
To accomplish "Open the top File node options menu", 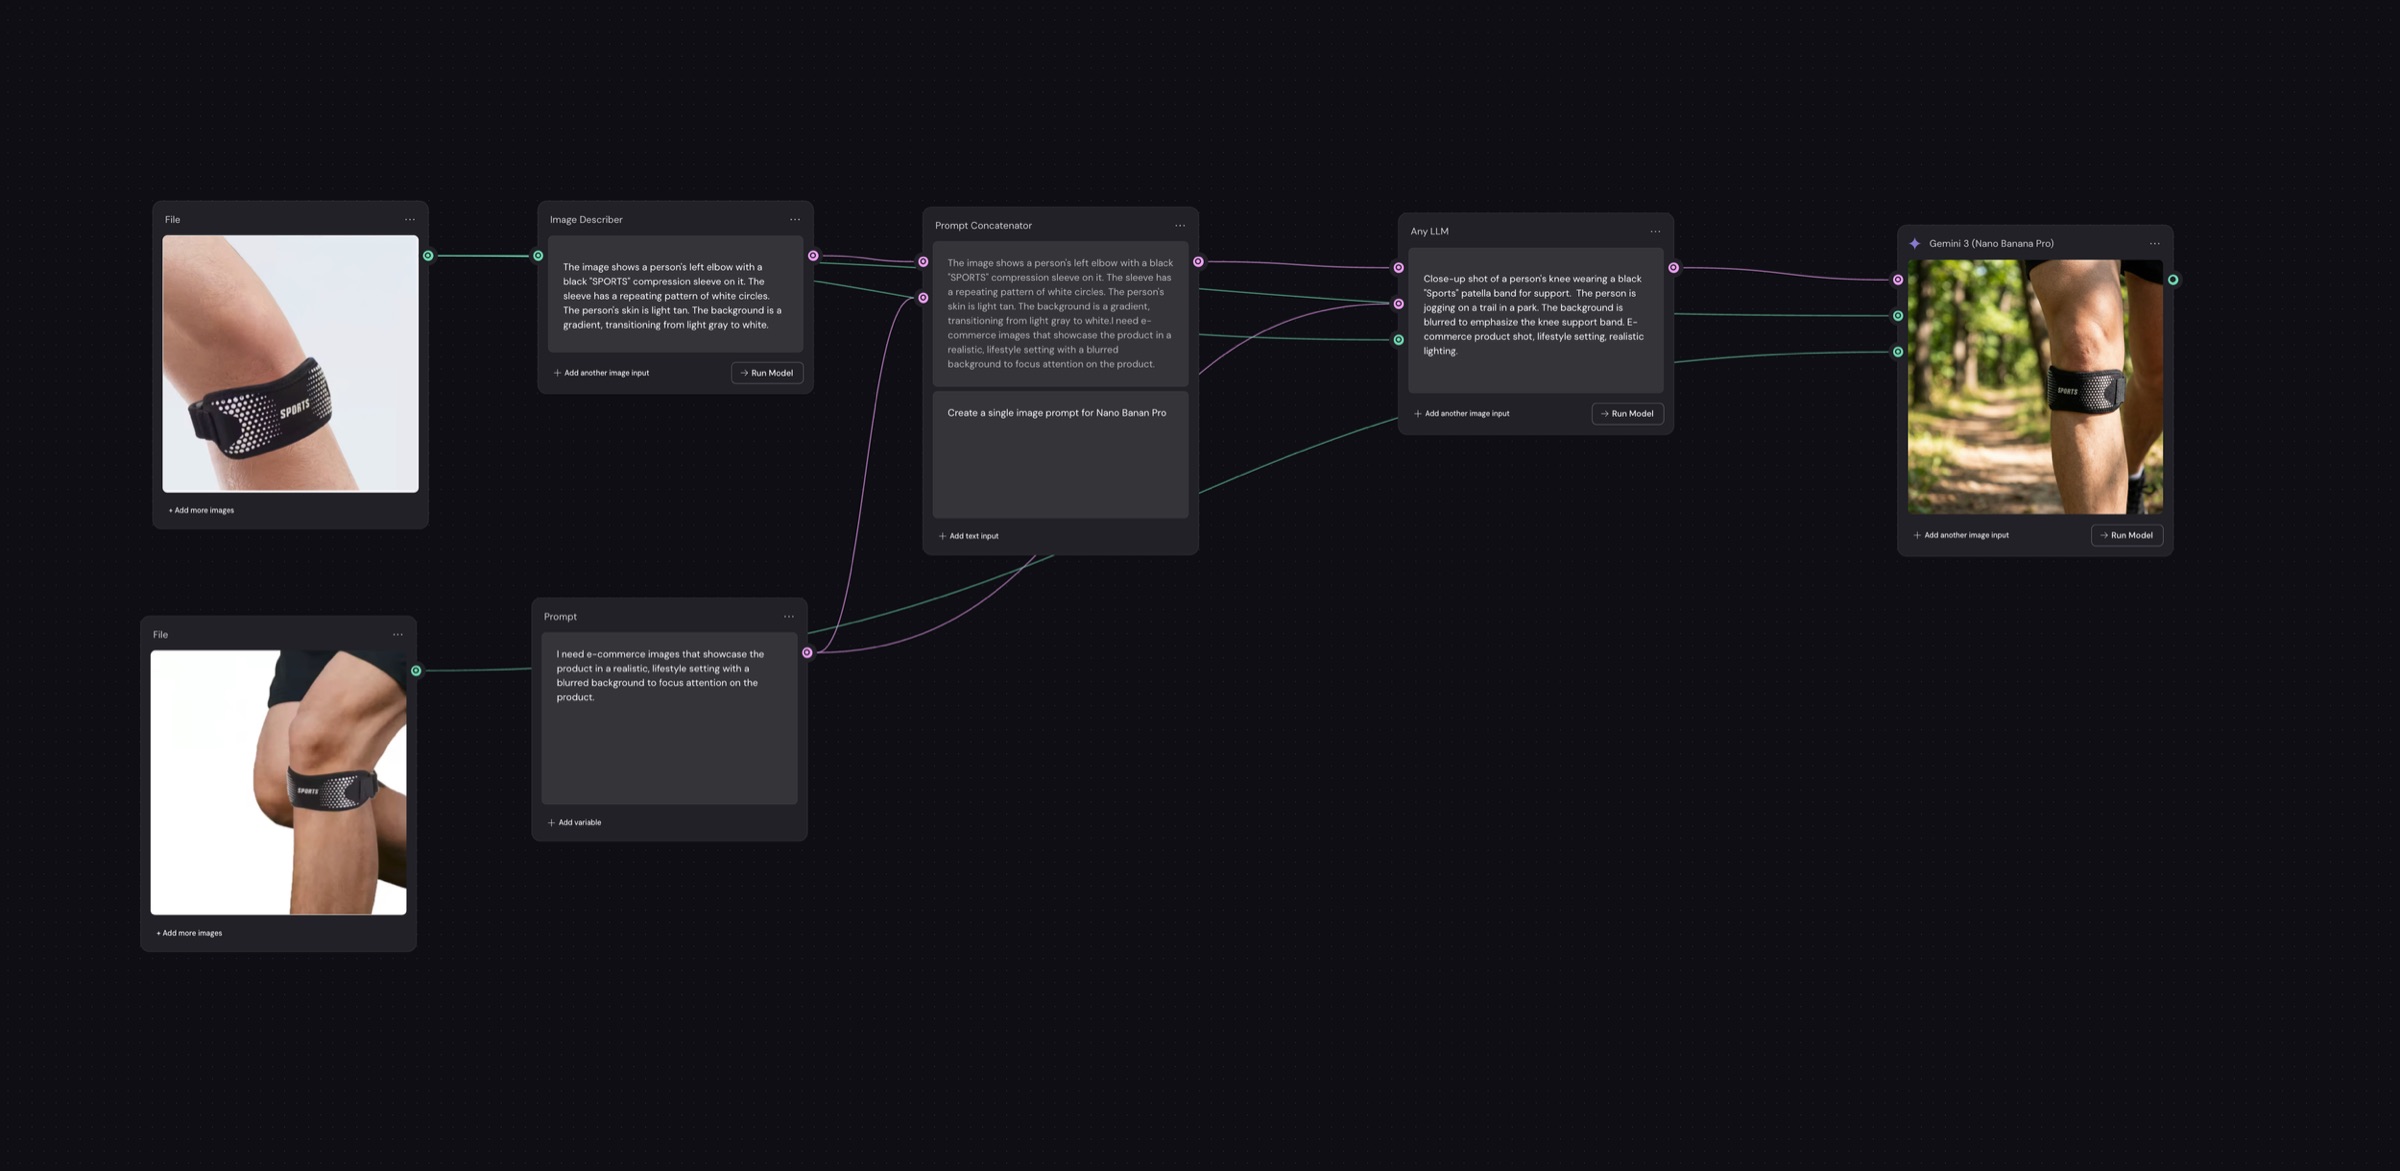I will (410, 220).
